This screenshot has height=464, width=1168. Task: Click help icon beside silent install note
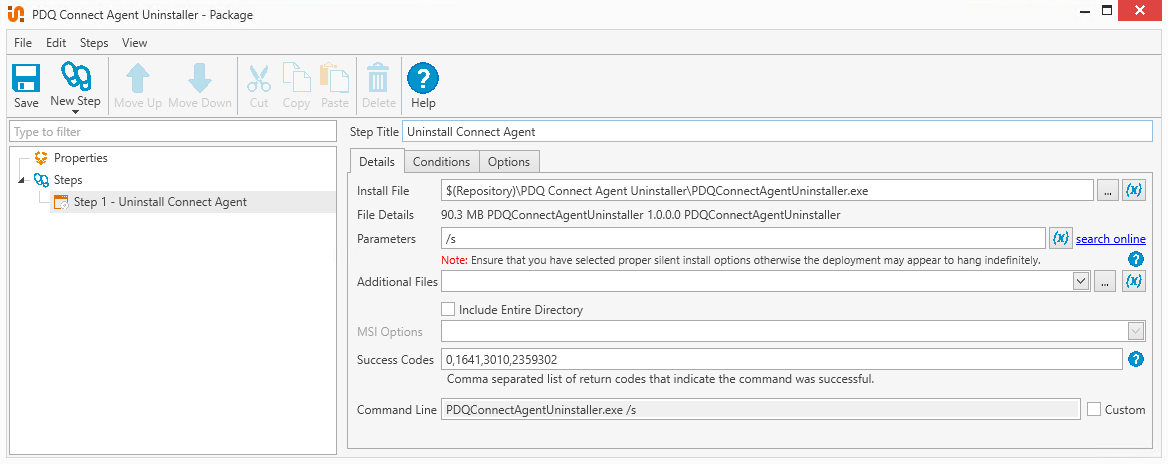click(1135, 260)
